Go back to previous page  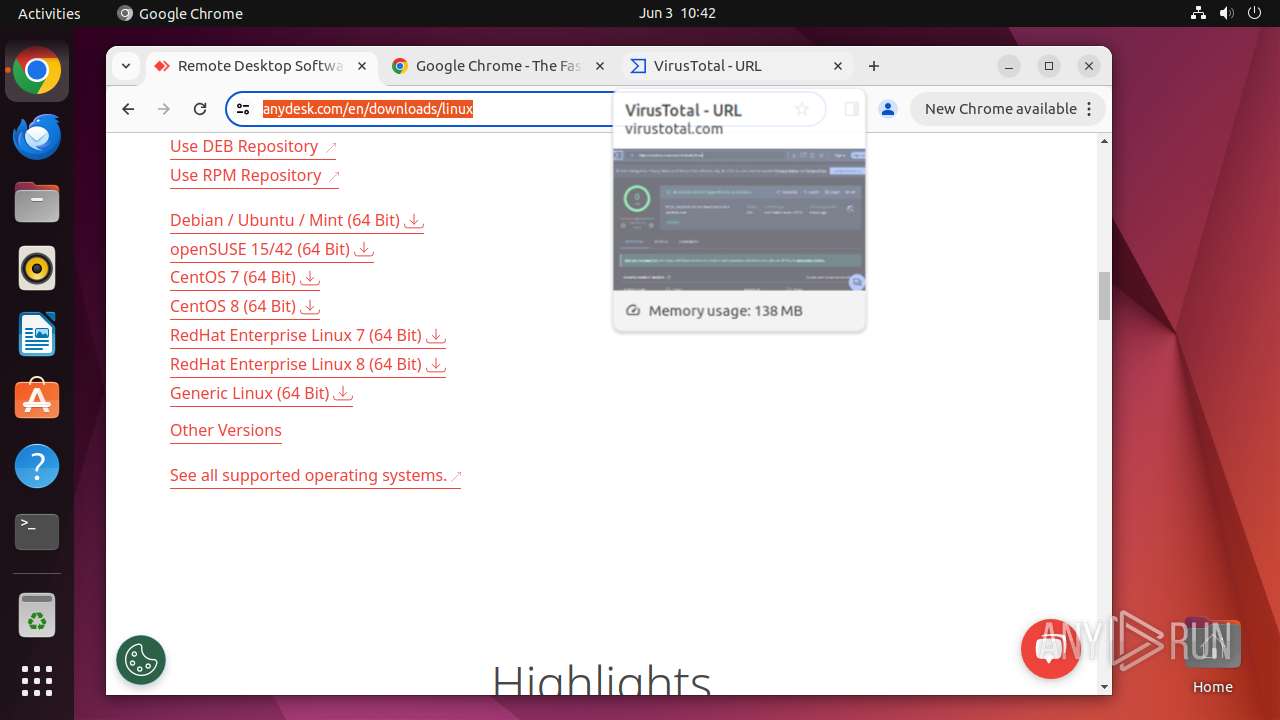point(128,109)
